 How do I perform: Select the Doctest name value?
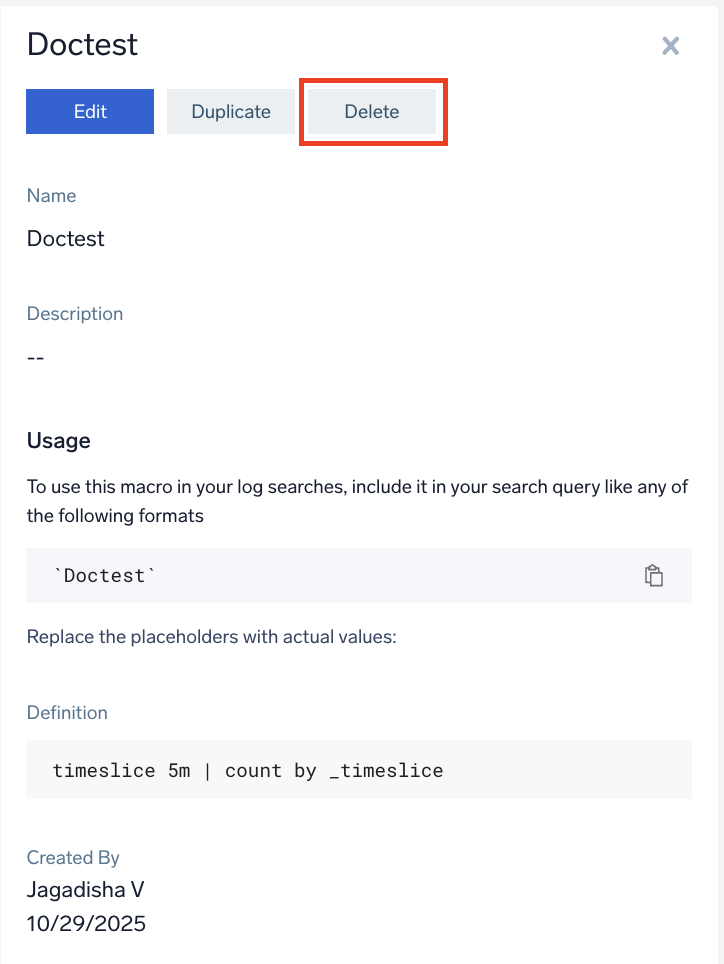coord(66,239)
